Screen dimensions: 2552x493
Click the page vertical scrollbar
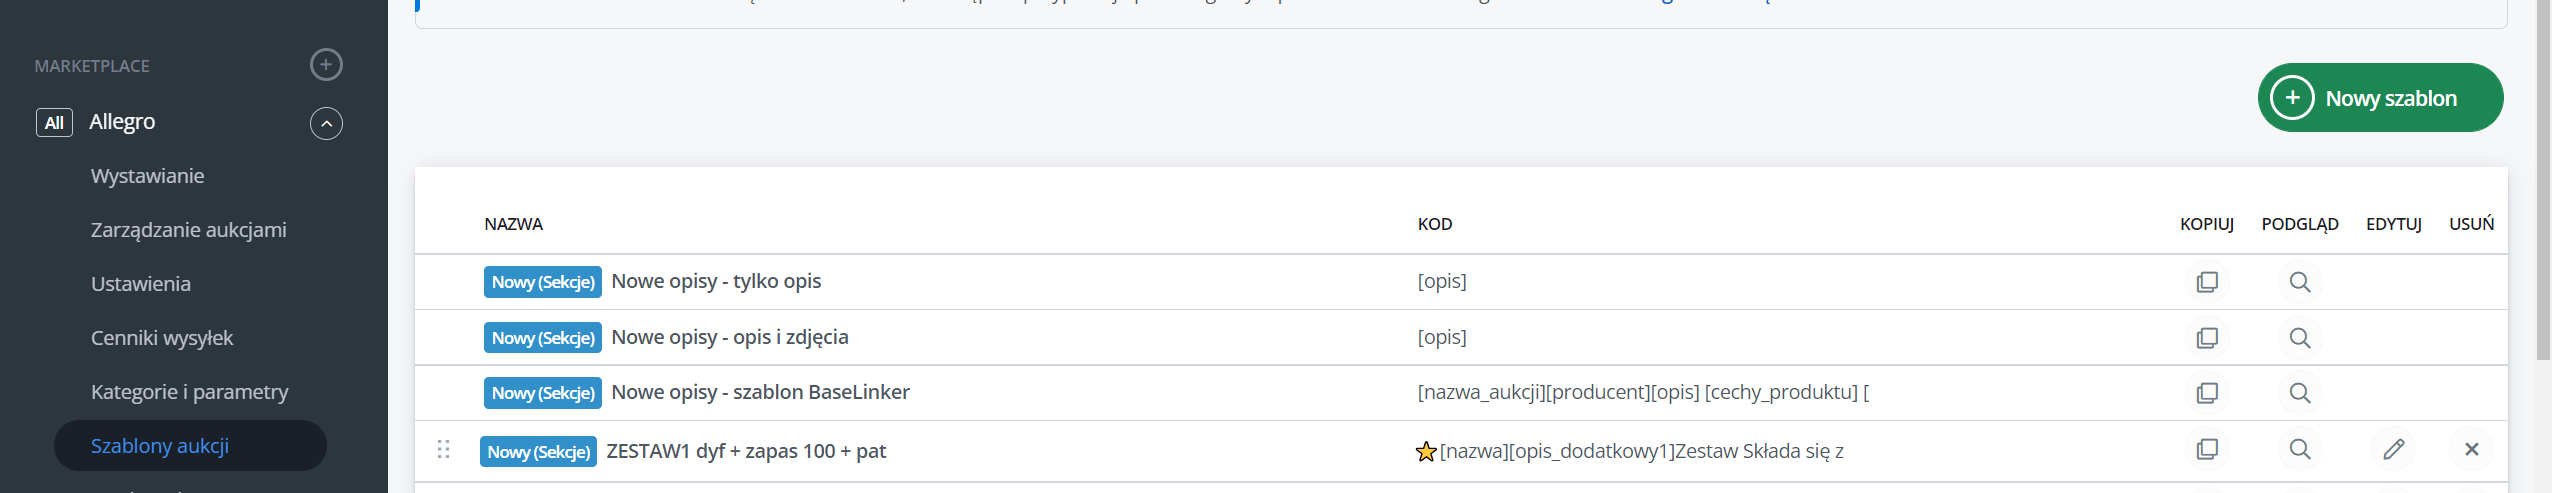coord(2543,180)
